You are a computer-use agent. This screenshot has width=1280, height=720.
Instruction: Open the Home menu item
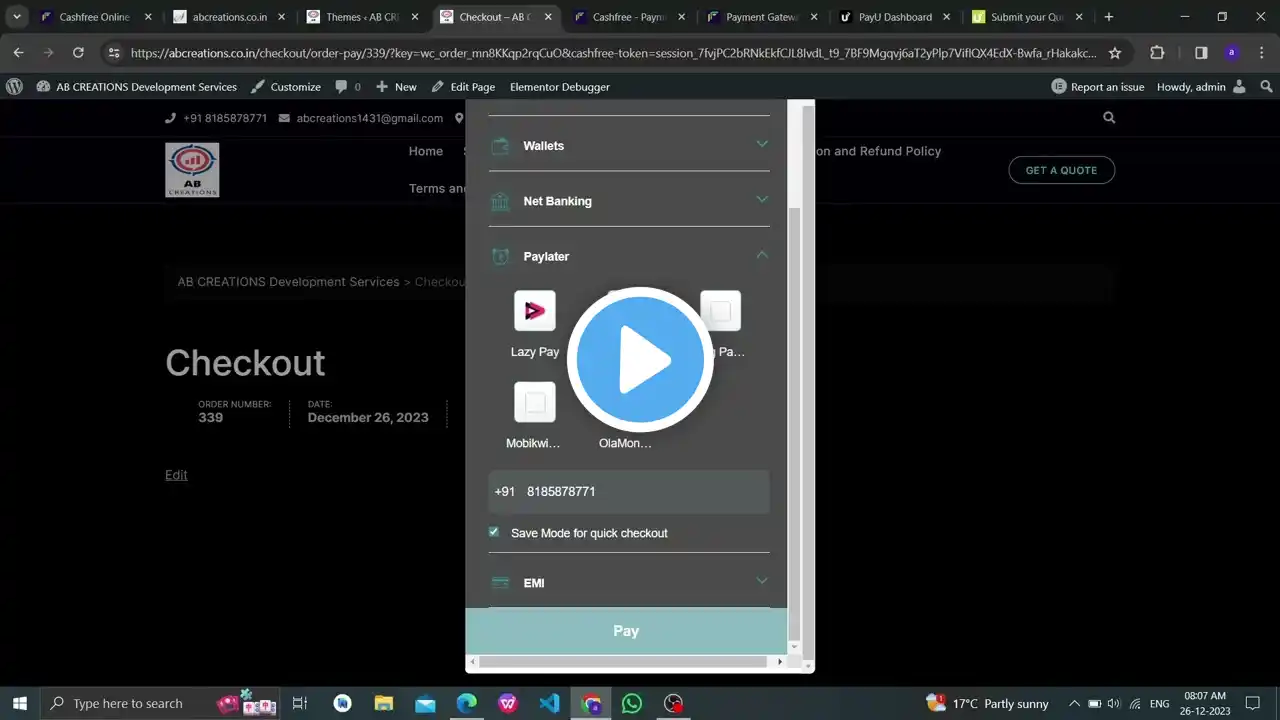[x=426, y=151]
